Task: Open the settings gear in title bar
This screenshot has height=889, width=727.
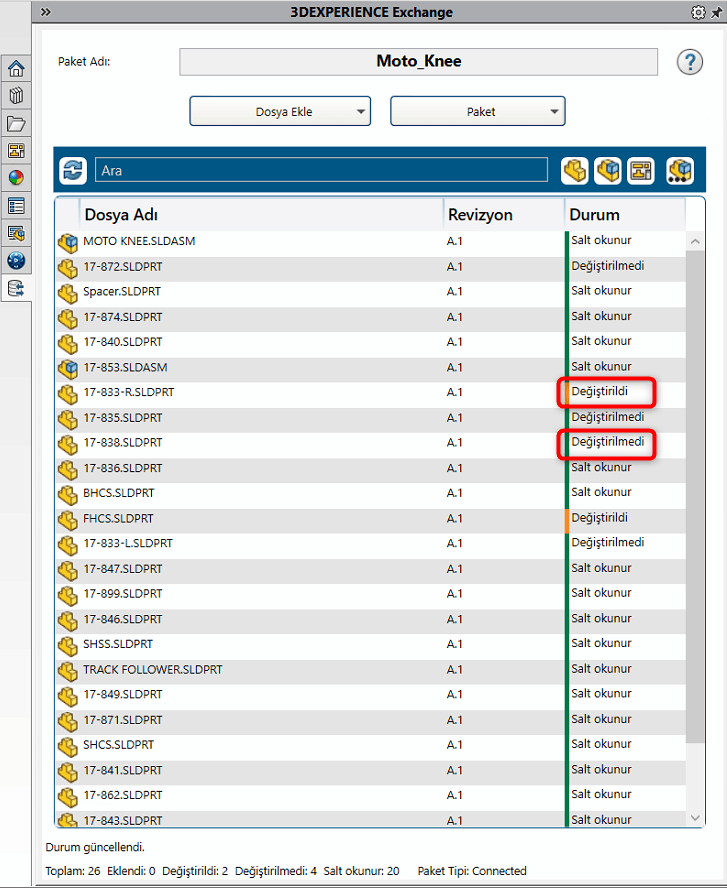Action: tap(699, 12)
